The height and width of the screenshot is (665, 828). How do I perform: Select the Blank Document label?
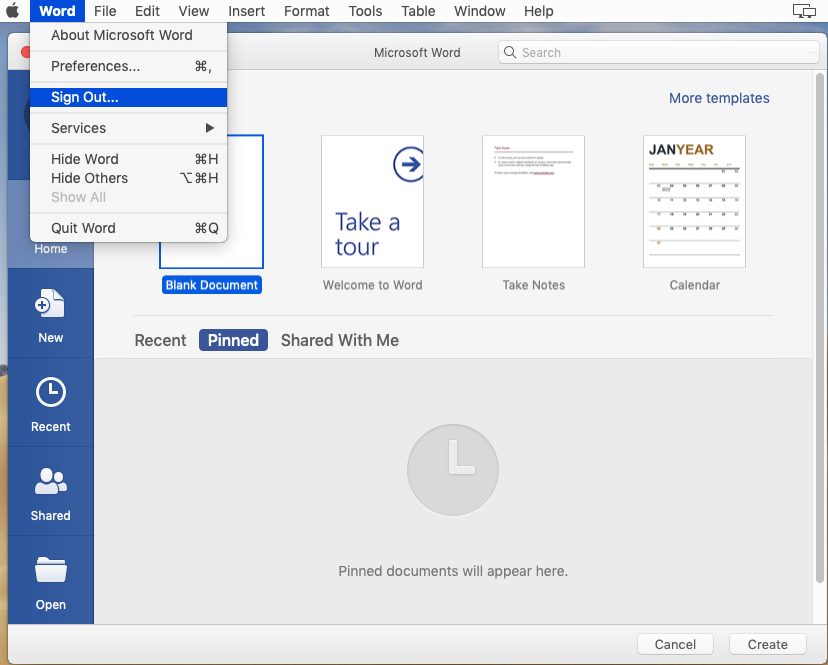(x=212, y=285)
